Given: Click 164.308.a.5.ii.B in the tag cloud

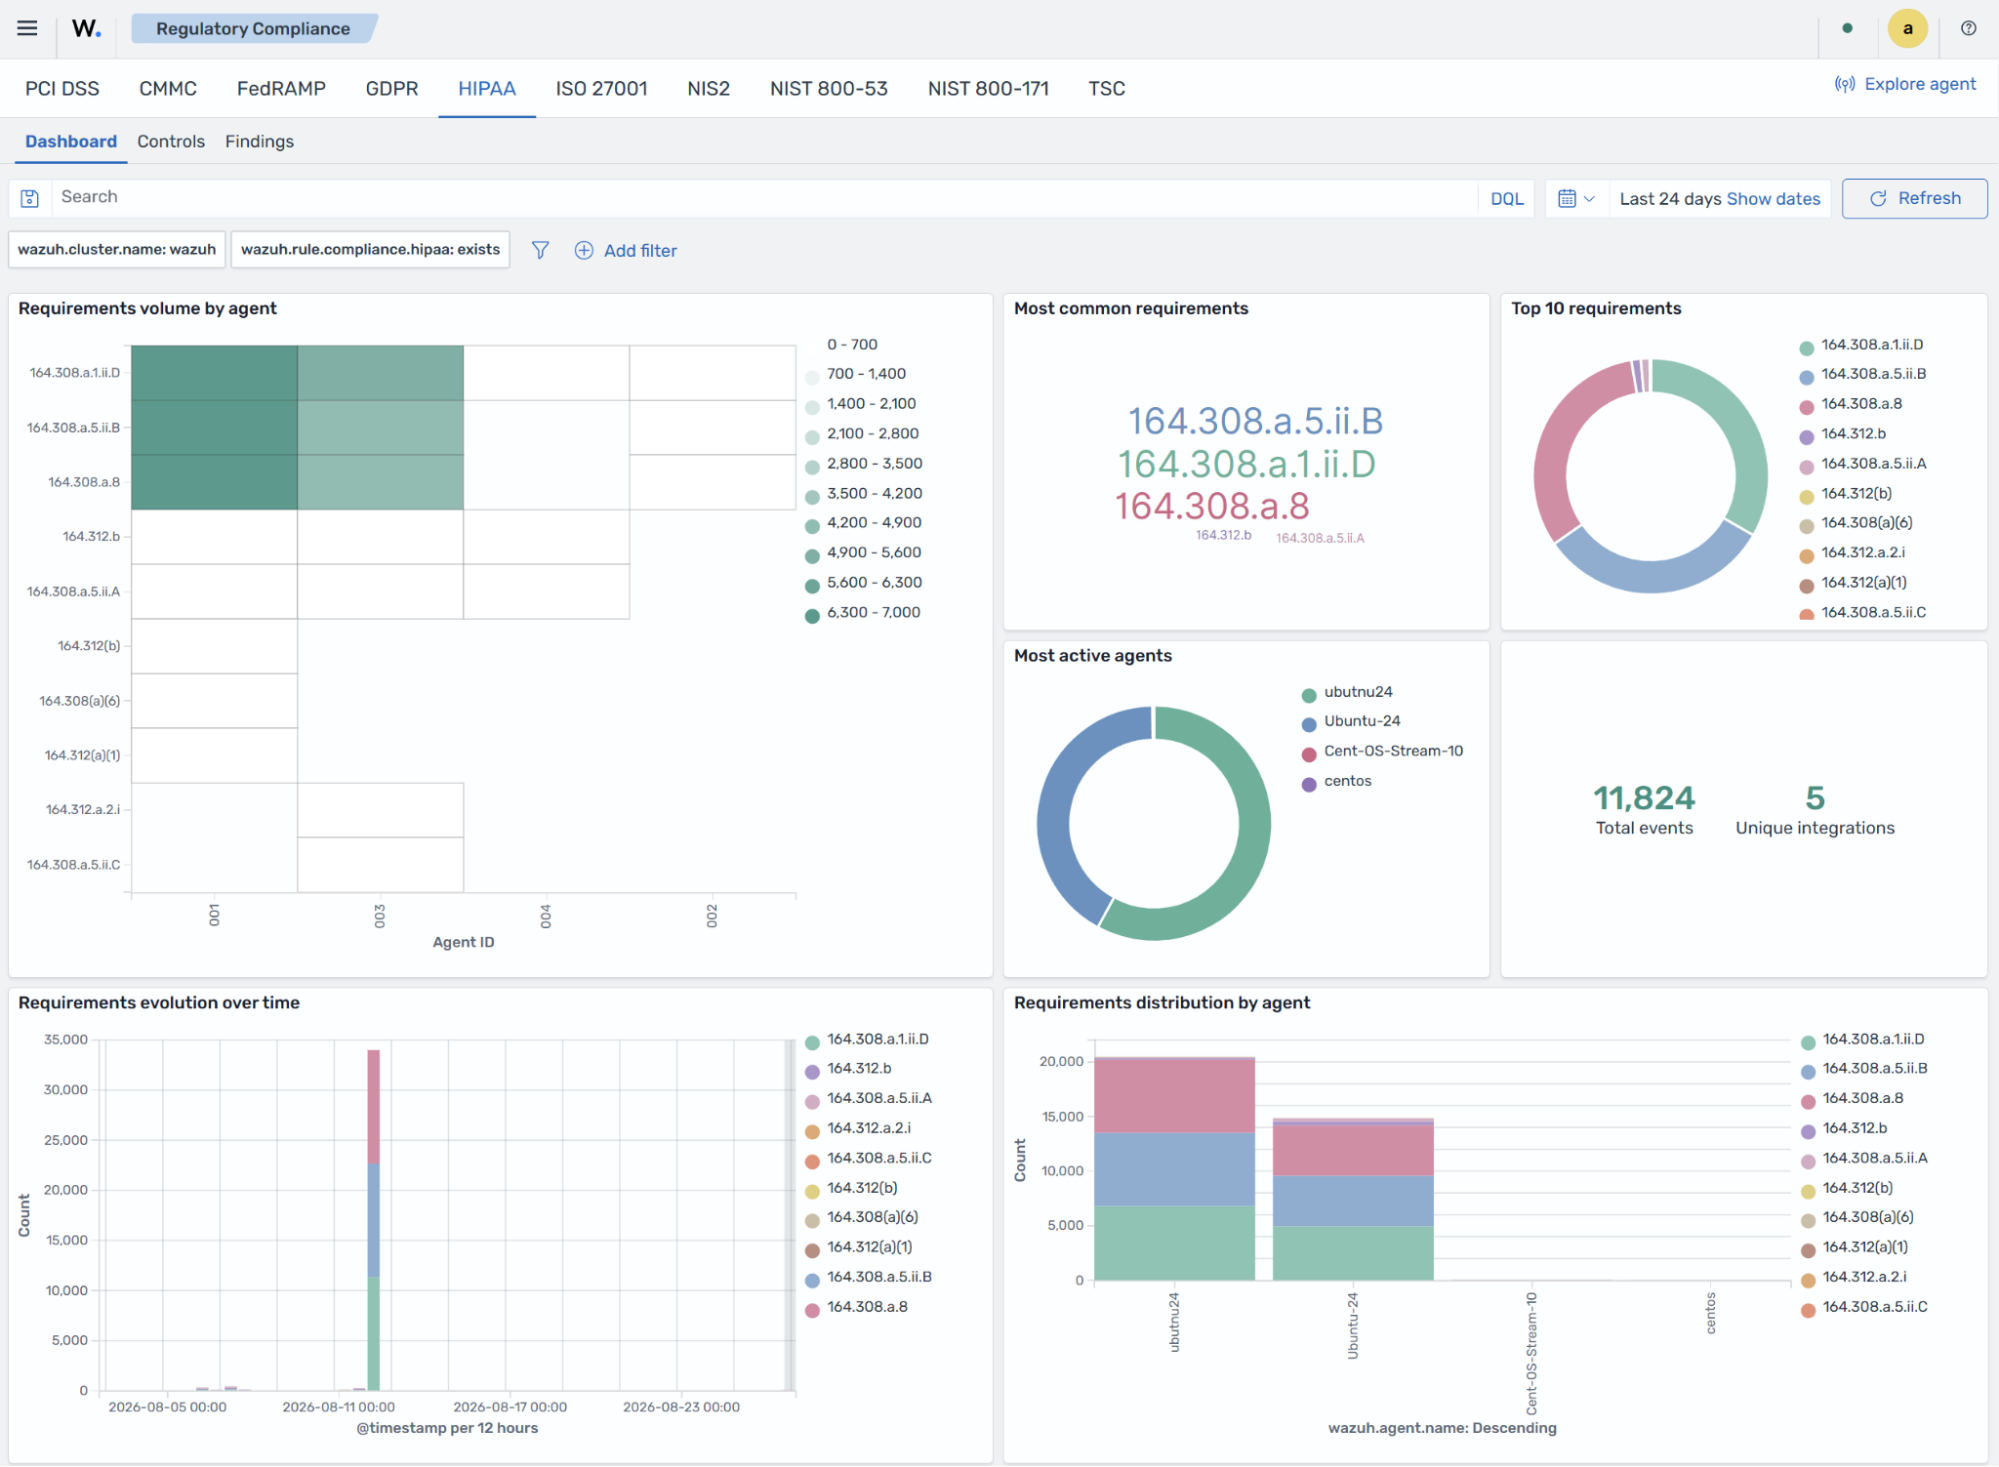Looking at the screenshot, I should coord(1255,421).
